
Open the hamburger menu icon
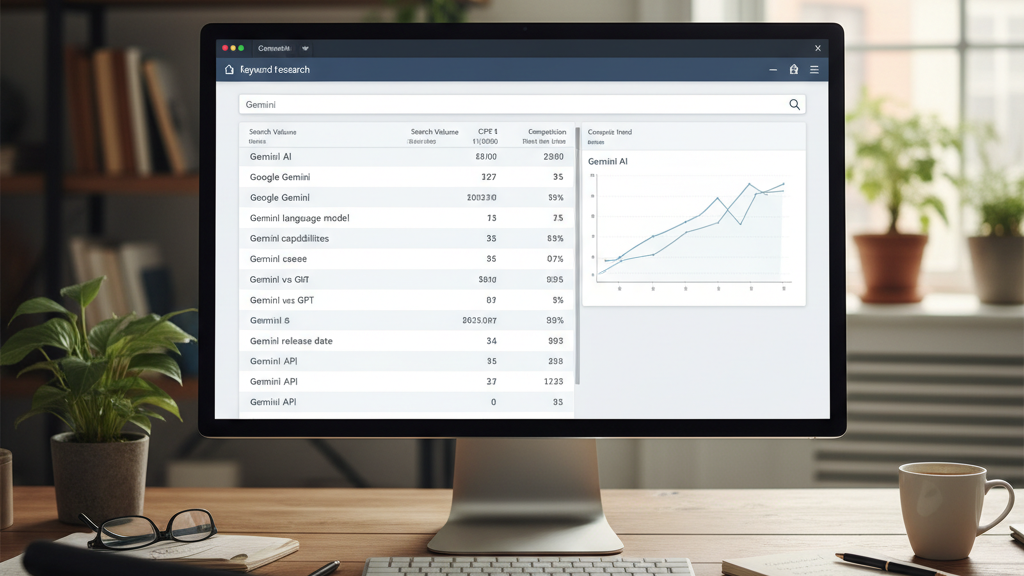814,69
